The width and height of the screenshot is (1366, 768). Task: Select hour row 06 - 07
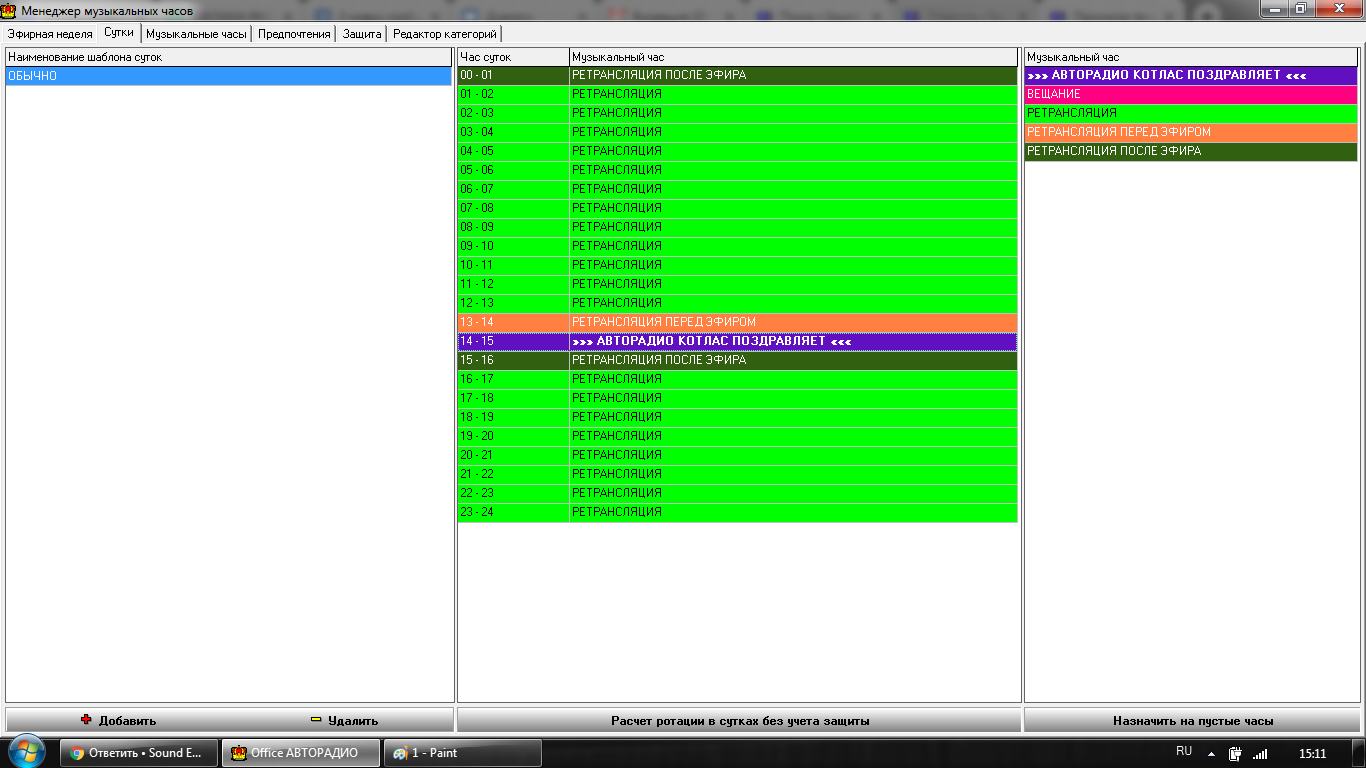point(737,190)
